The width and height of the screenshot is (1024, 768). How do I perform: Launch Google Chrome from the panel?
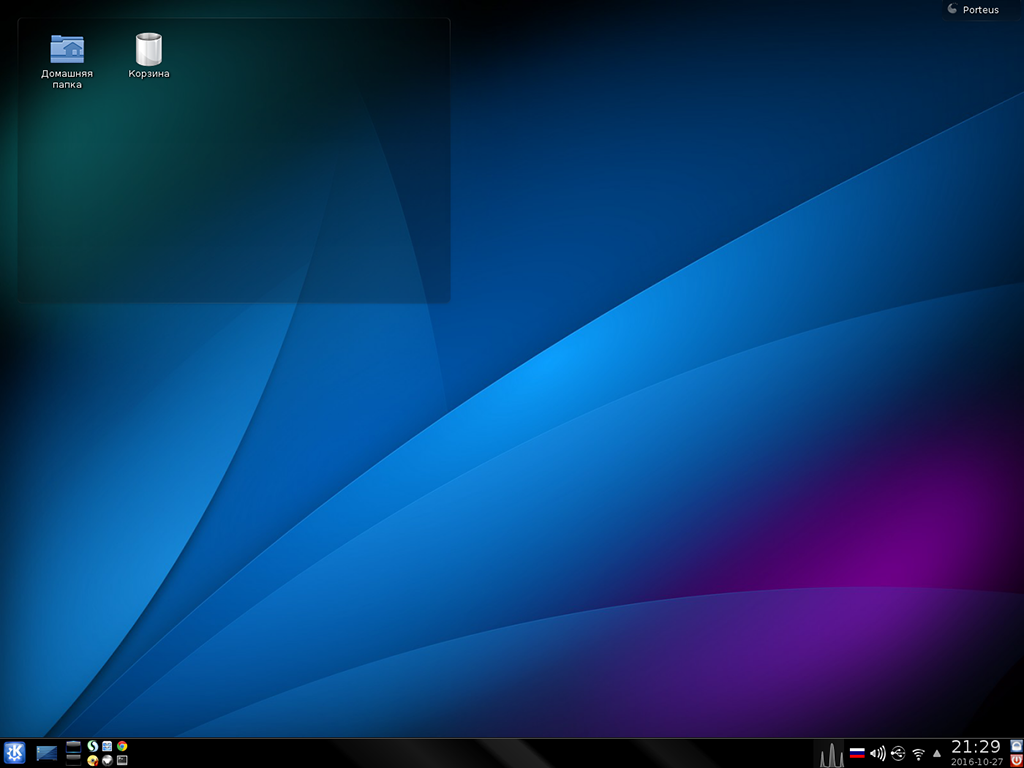click(x=122, y=746)
